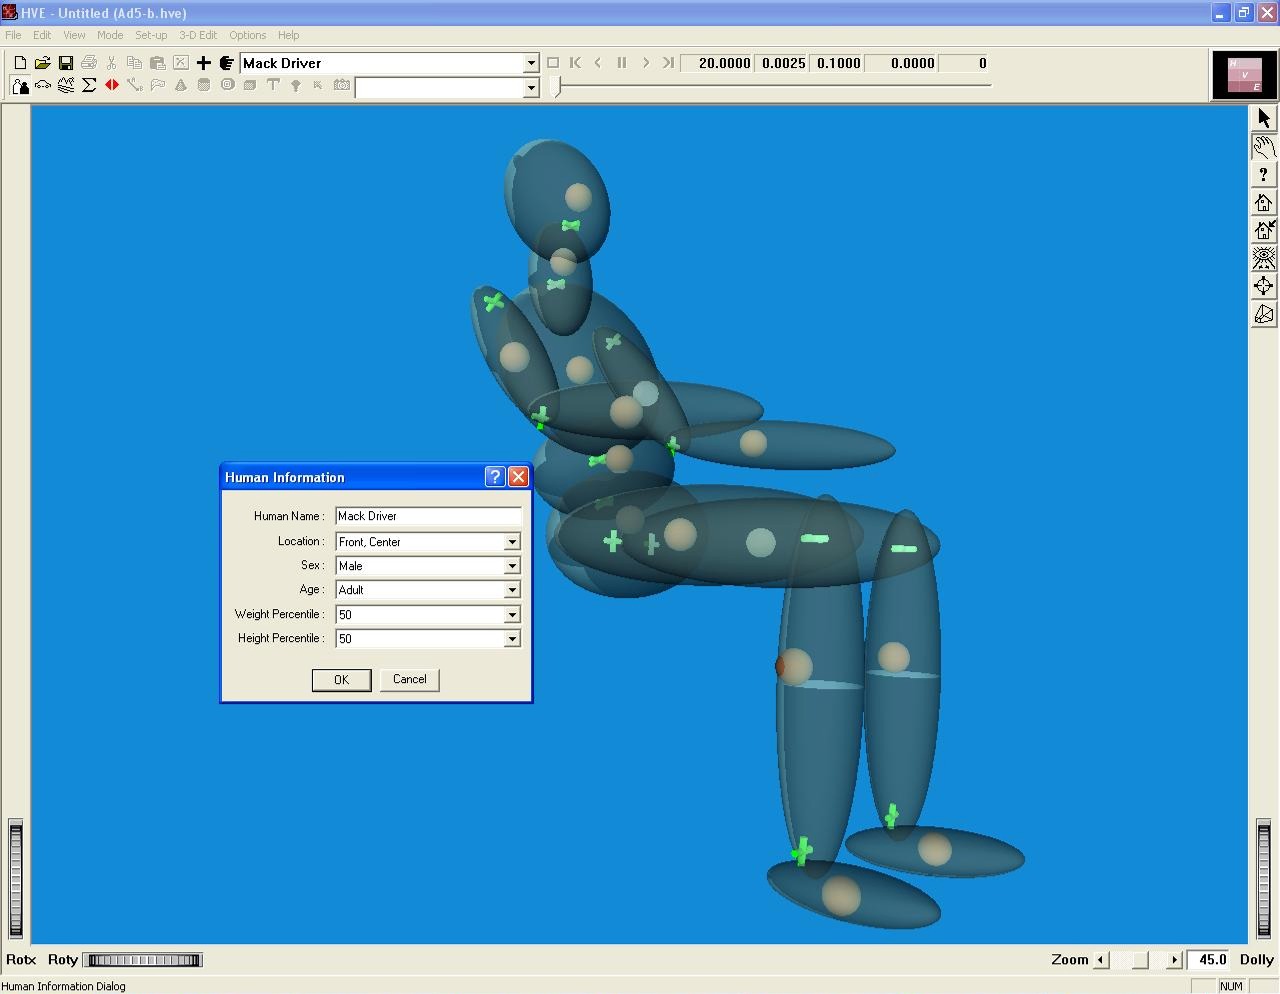Image resolution: width=1280 pixels, height=994 pixels.
Task: Click the Human Name text field
Action: (428, 517)
